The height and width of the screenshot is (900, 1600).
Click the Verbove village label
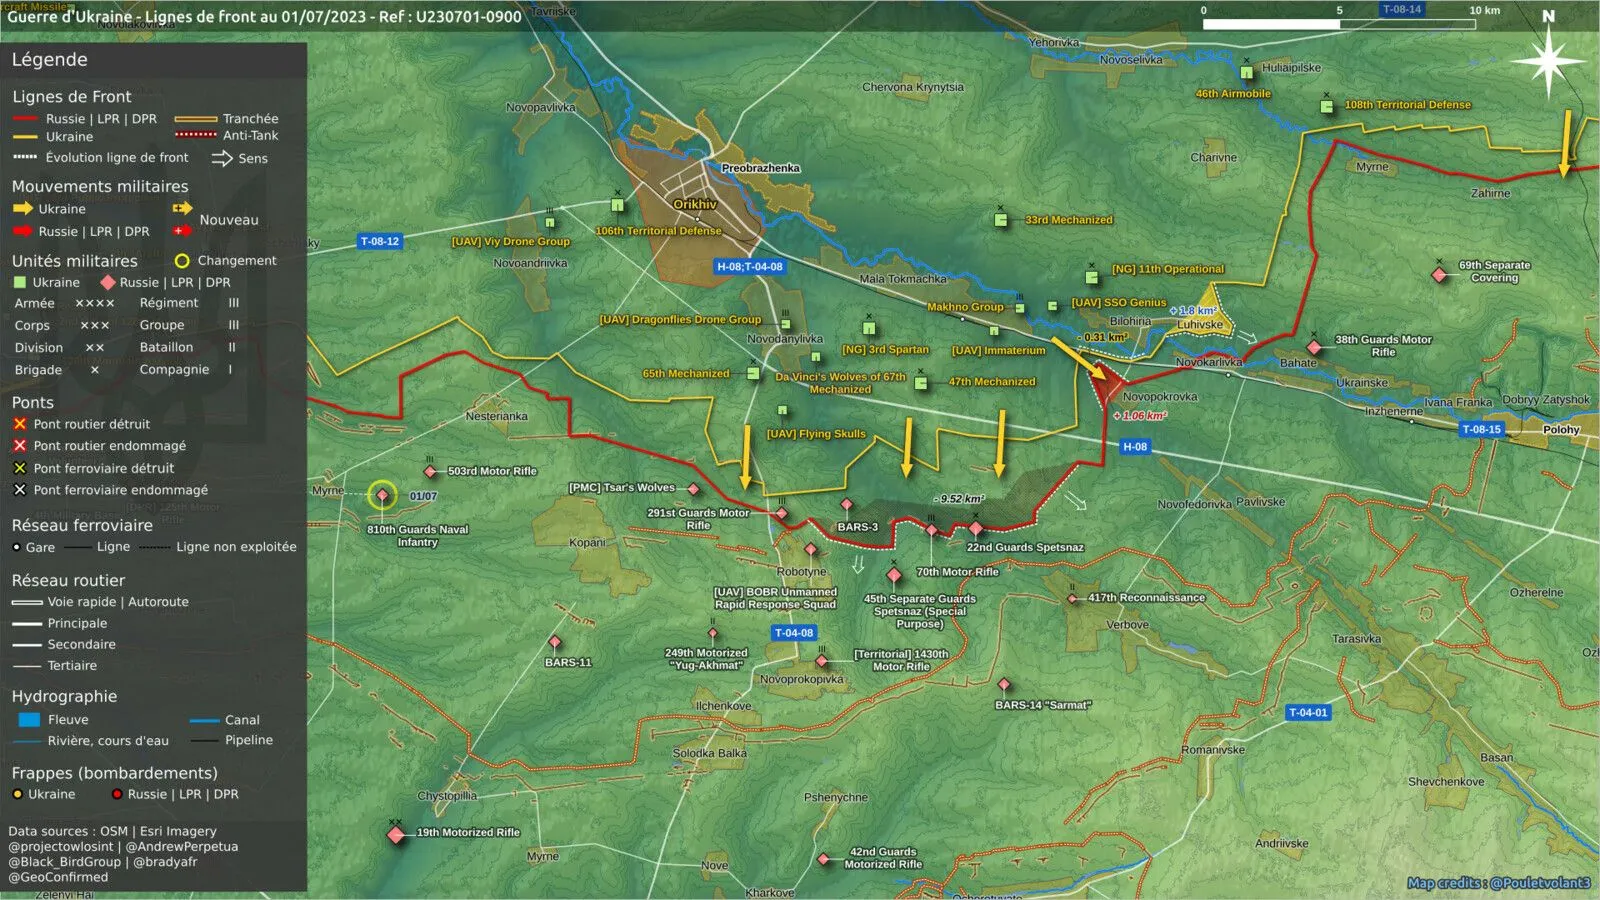(1127, 624)
